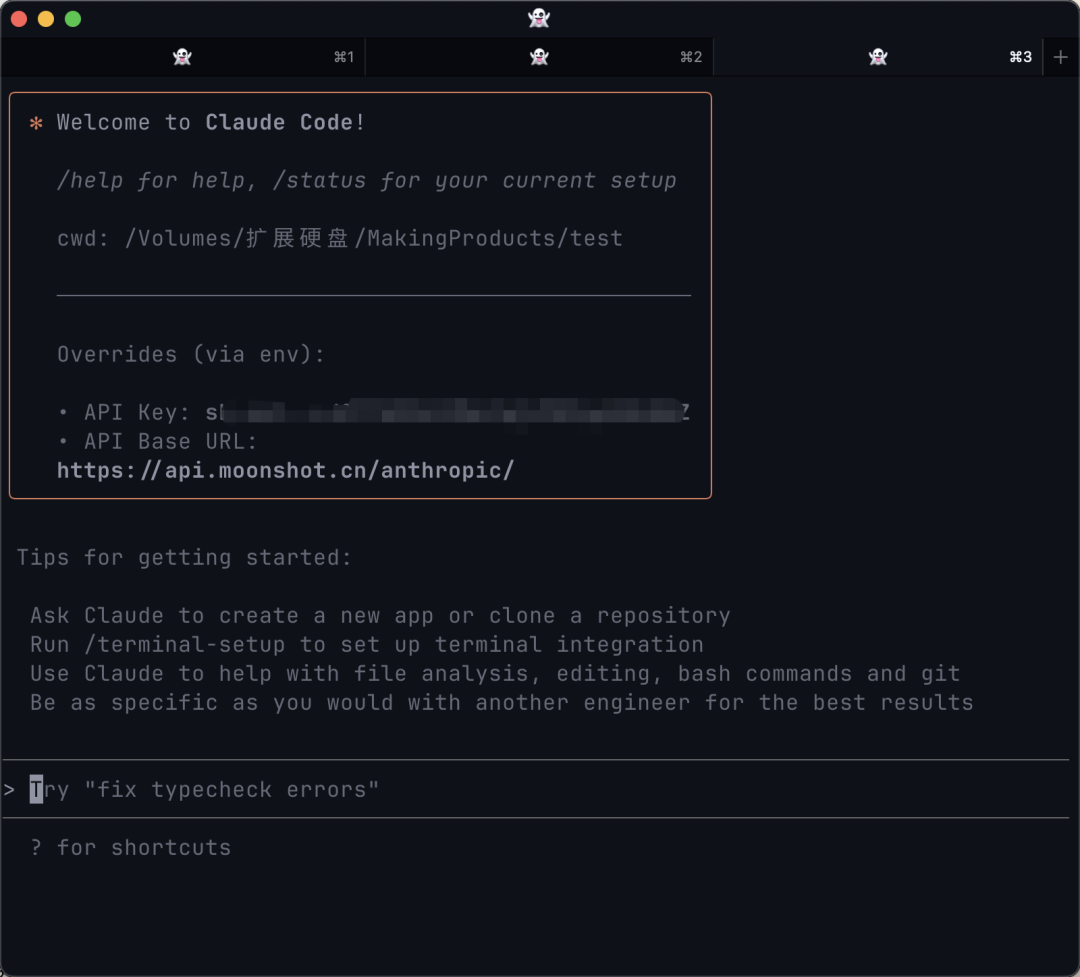Open a new tab with plus button
Screen dimensions: 1080x977
pos(1061,57)
